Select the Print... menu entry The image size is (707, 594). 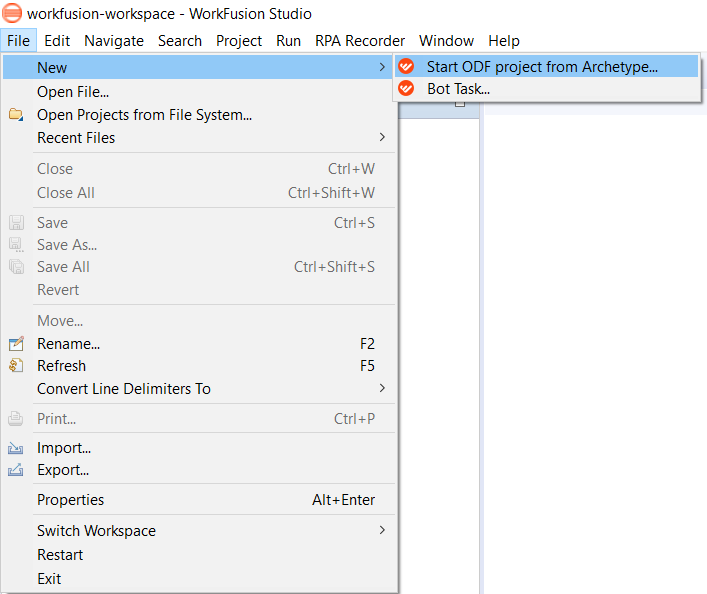198,419
